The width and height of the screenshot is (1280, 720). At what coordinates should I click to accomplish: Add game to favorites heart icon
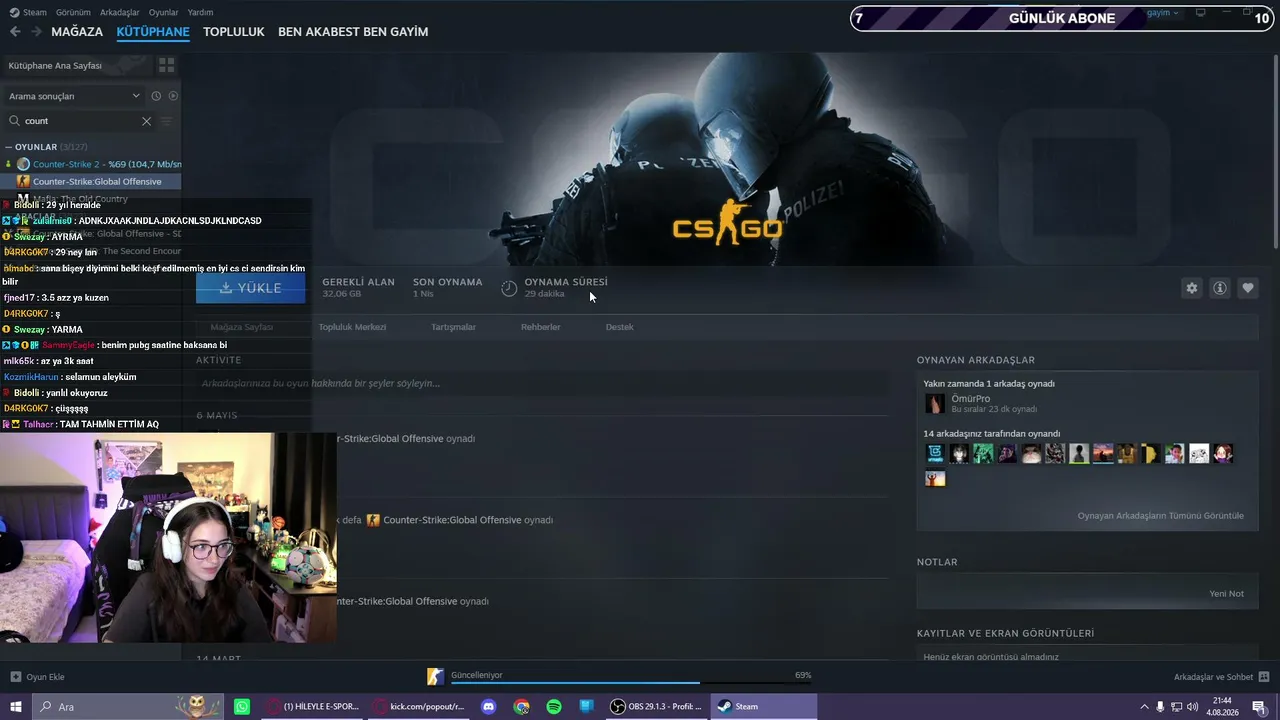(1248, 288)
